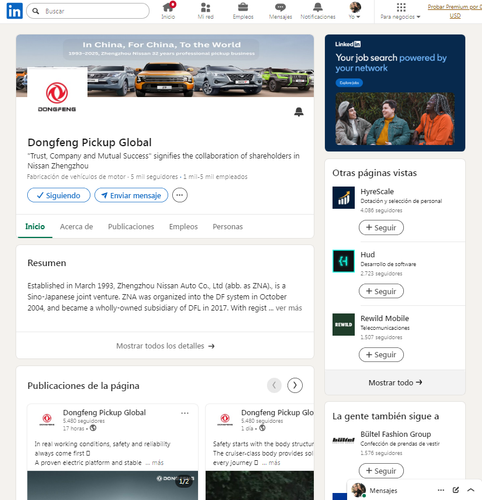Image resolution: width=482 pixels, height=500 pixels.
Task: Open Empleos briefcase icon in navbar
Action: click(243, 11)
